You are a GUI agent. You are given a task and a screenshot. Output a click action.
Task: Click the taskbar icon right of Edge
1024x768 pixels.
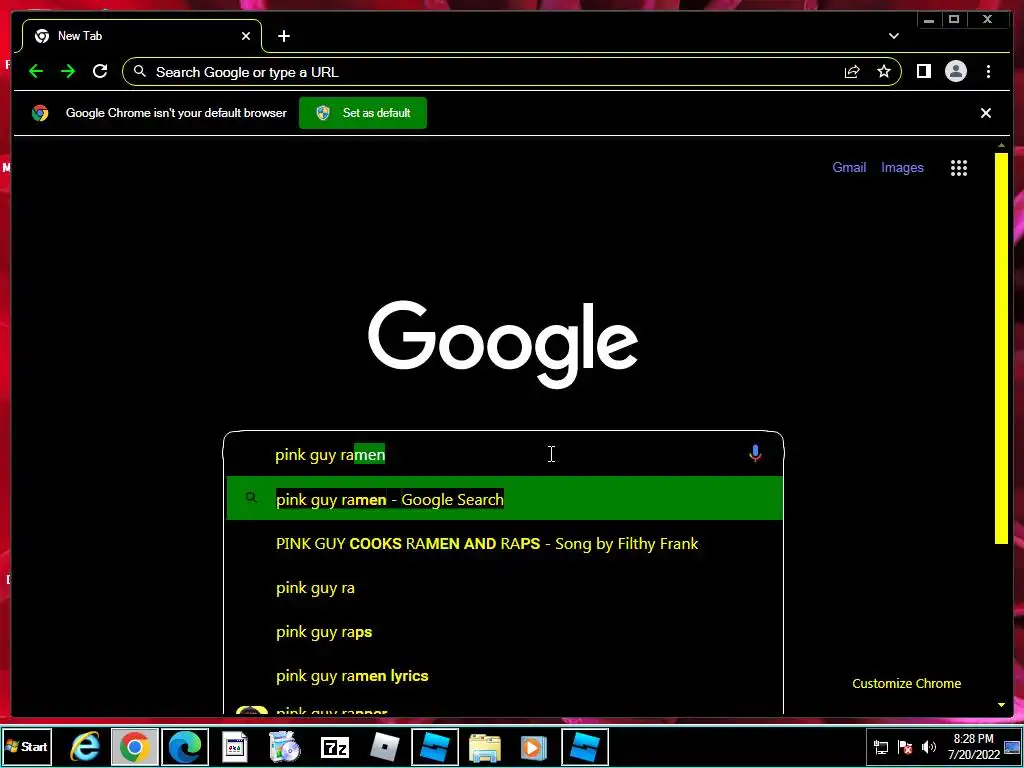234,747
